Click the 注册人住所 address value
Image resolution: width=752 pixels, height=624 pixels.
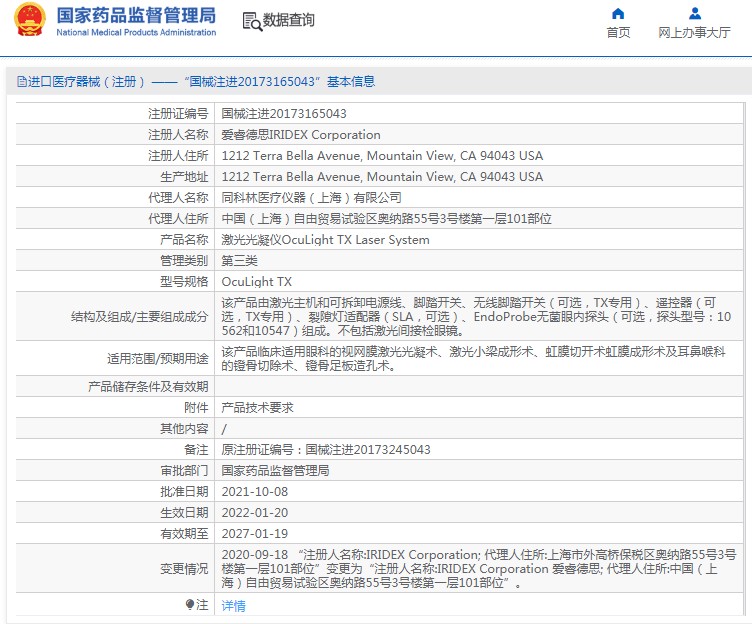[x=382, y=156]
